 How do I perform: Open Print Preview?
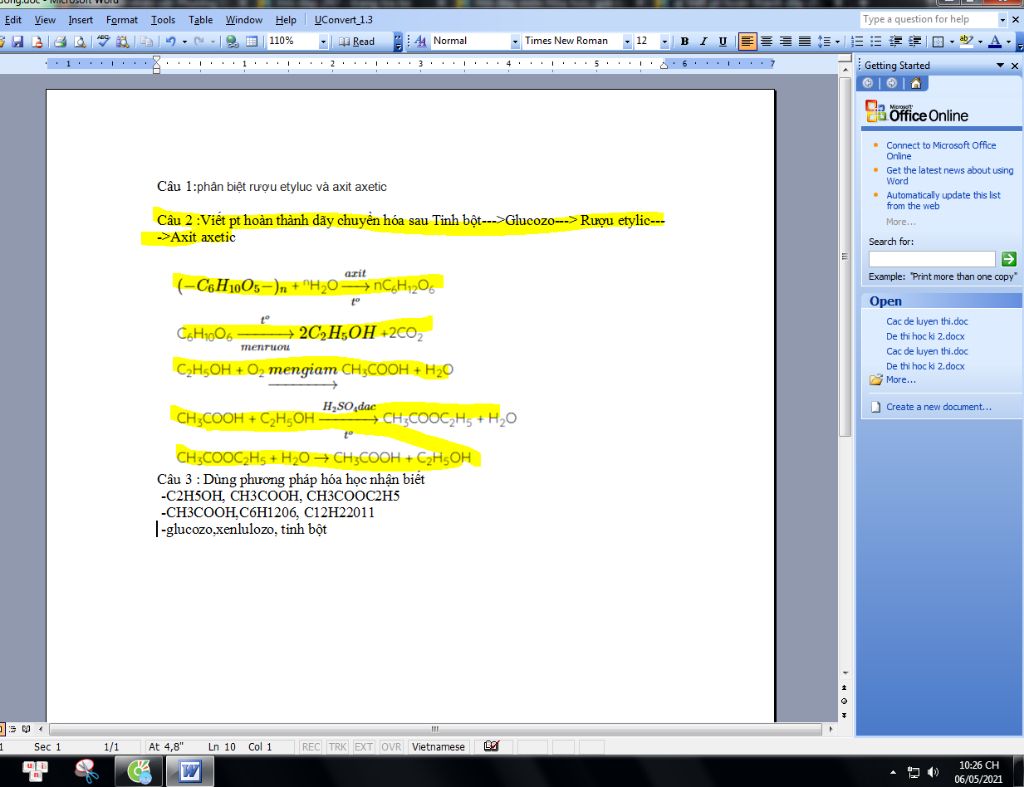pyautogui.click(x=80, y=42)
